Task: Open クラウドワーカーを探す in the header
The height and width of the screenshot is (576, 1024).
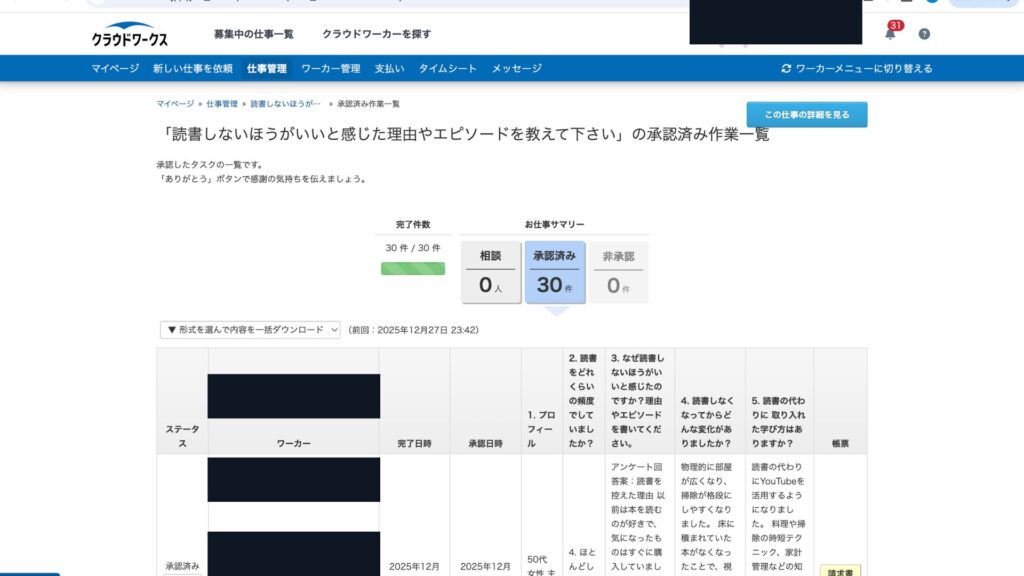Action: pyautogui.click(x=377, y=34)
